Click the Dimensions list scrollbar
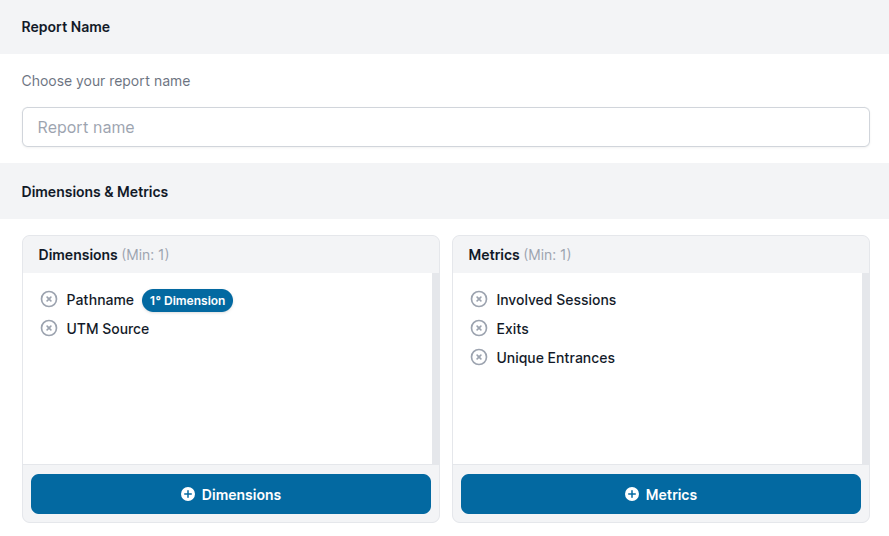 [x=435, y=369]
